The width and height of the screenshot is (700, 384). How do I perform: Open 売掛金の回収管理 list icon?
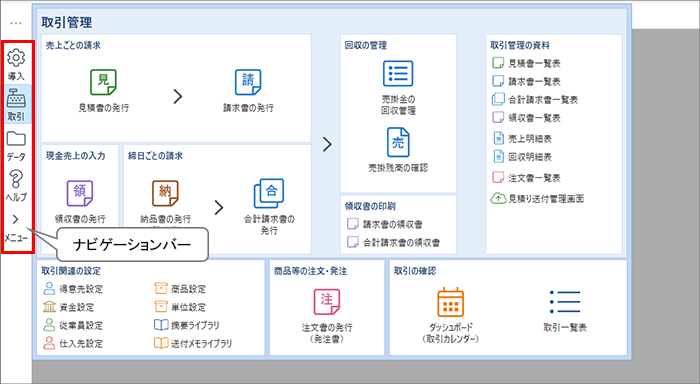[x=398, y=73]
